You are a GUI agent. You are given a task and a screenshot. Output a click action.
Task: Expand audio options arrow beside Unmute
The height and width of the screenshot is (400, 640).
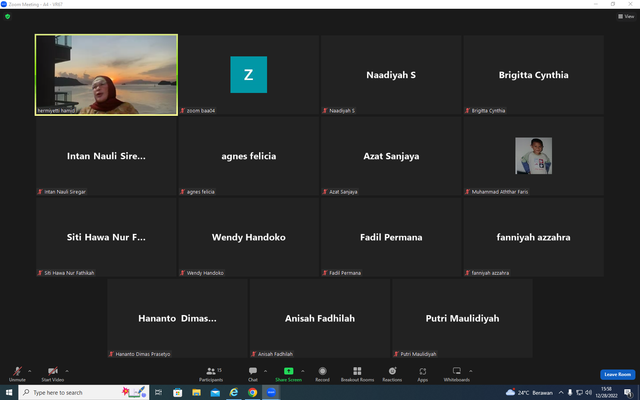(x=29, y=371)
